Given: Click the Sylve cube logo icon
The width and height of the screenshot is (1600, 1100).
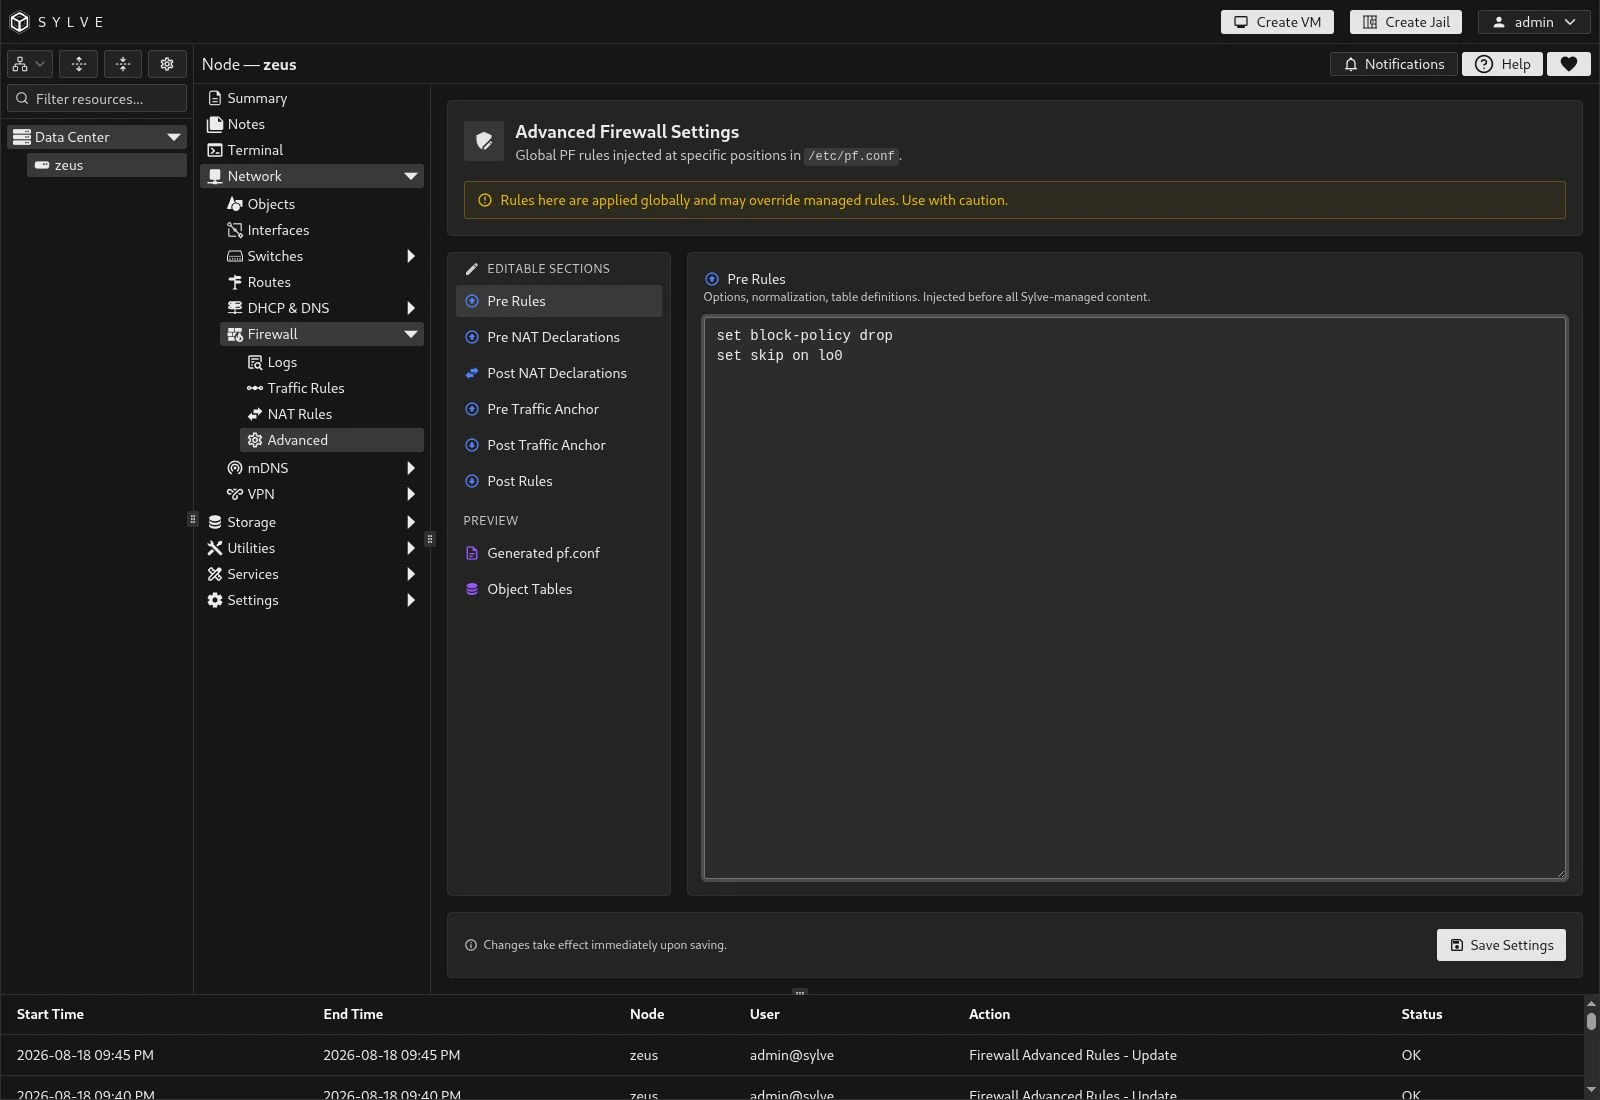Looking at the screenshot, I should point(19,22).
